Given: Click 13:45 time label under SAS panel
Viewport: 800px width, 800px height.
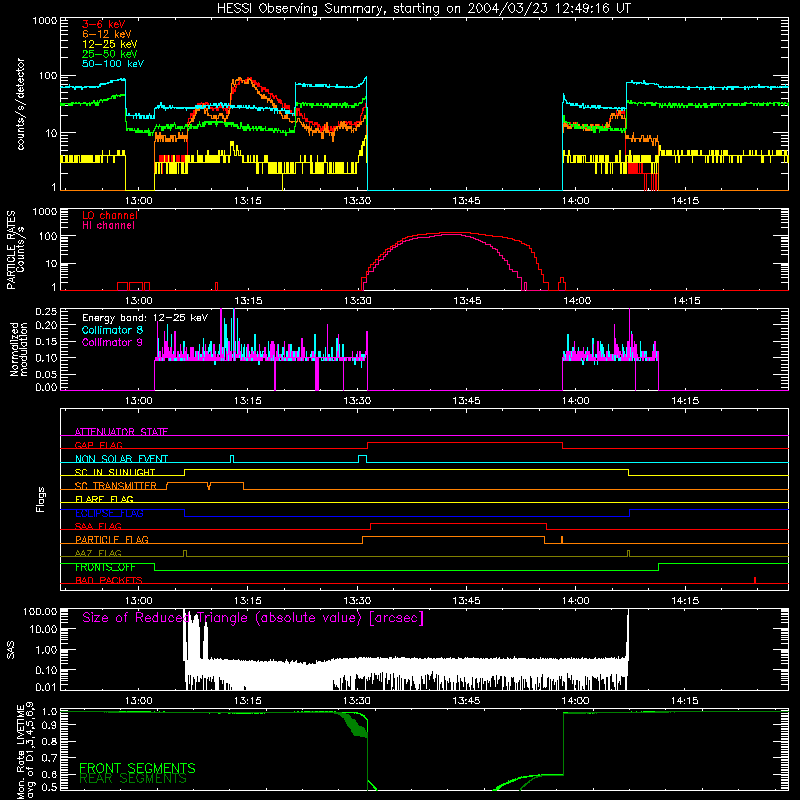Looking at the screenshot, I should [x=466, y=701].
